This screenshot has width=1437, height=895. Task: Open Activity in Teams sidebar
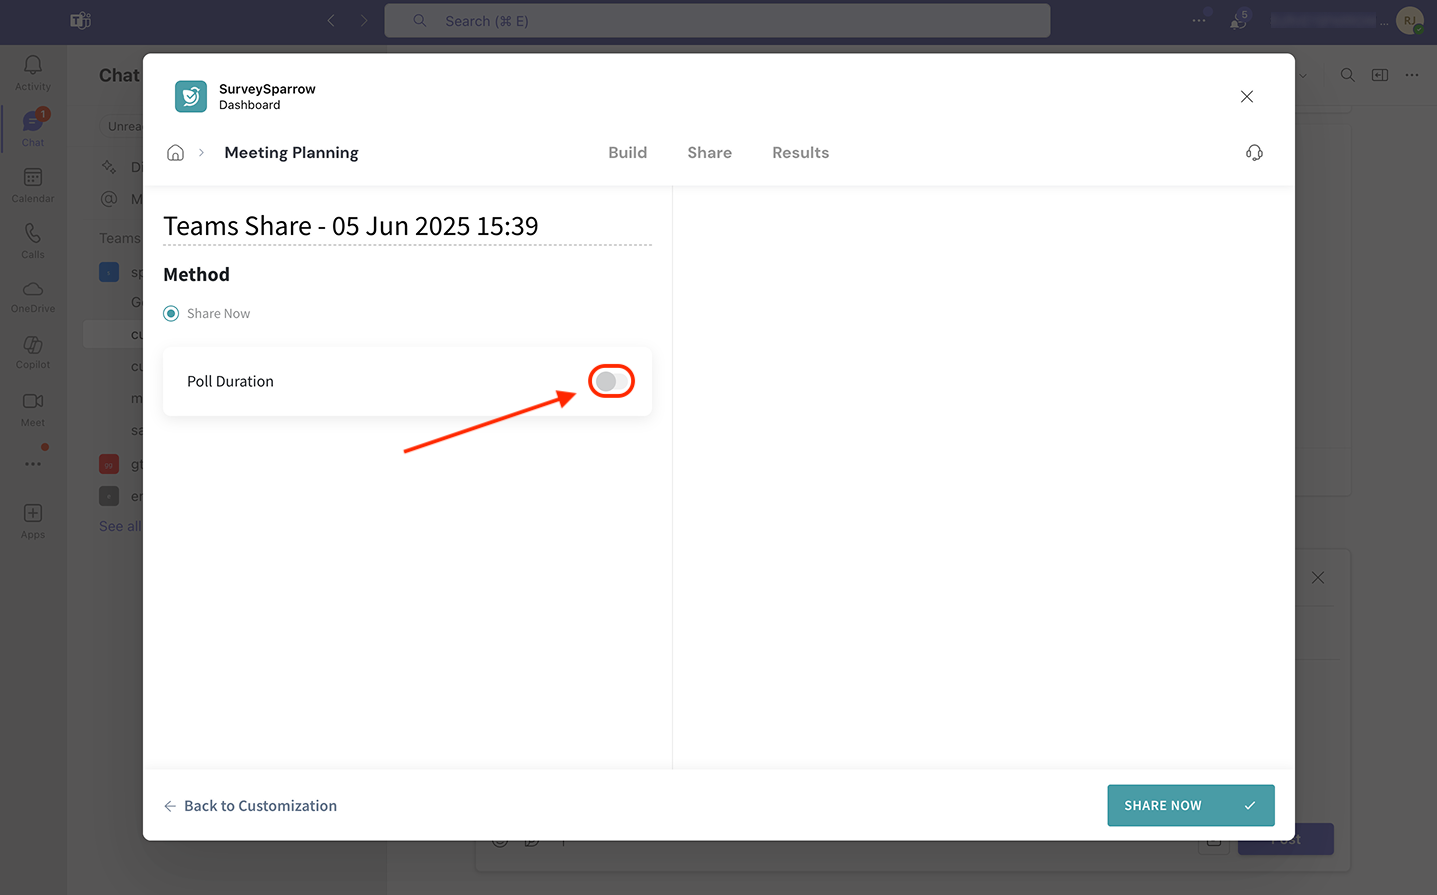(33, 72)
